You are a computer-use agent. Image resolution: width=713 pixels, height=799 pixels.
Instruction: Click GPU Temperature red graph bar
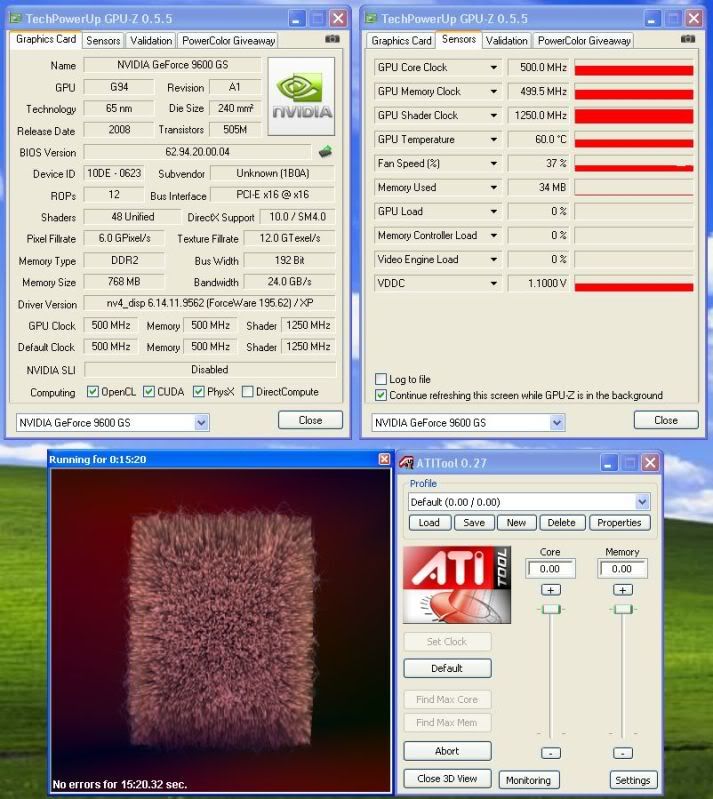coord(634,143)
